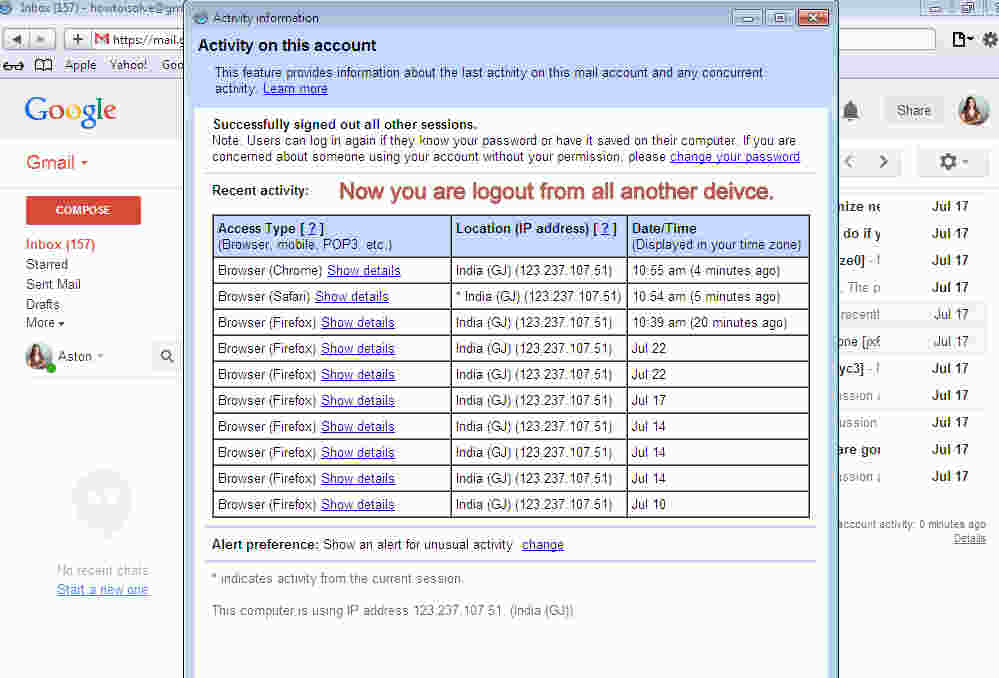Click the notifications bell icon
This screenshot has width=999, height=678.
point(851,112)
